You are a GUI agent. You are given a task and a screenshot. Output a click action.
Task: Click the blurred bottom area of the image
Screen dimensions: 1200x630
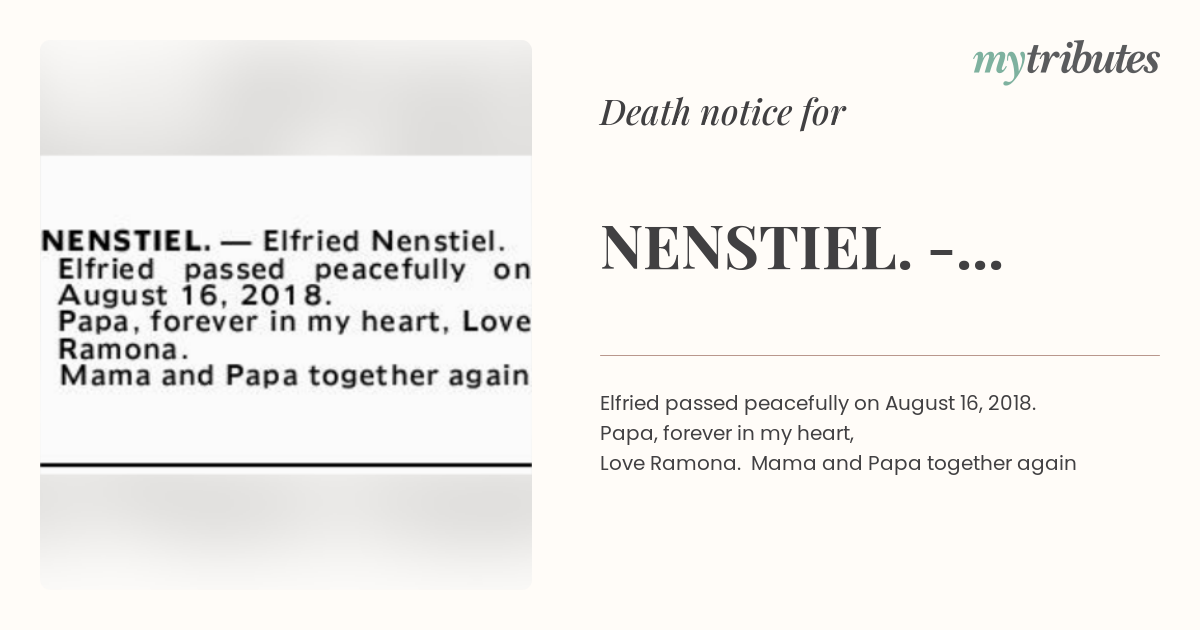[286, 530]
